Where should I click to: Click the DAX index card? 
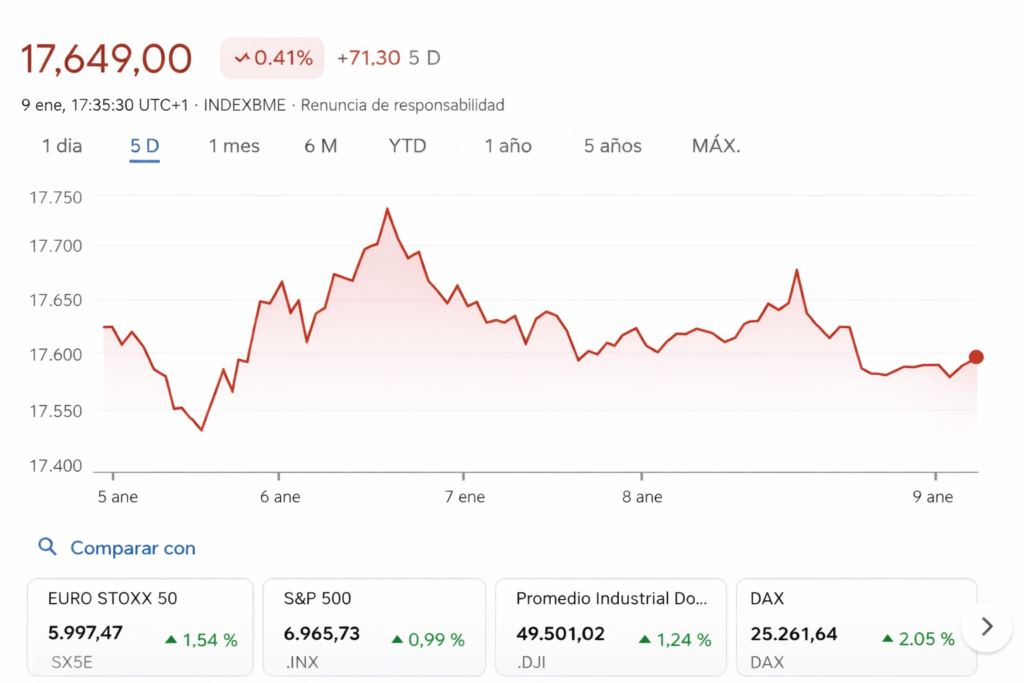point(855,626)
